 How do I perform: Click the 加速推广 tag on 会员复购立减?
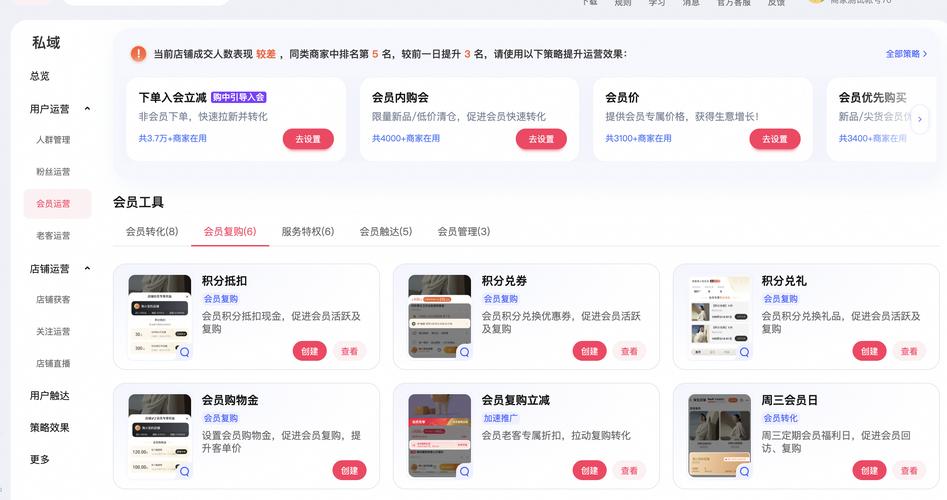coord(501,418)
